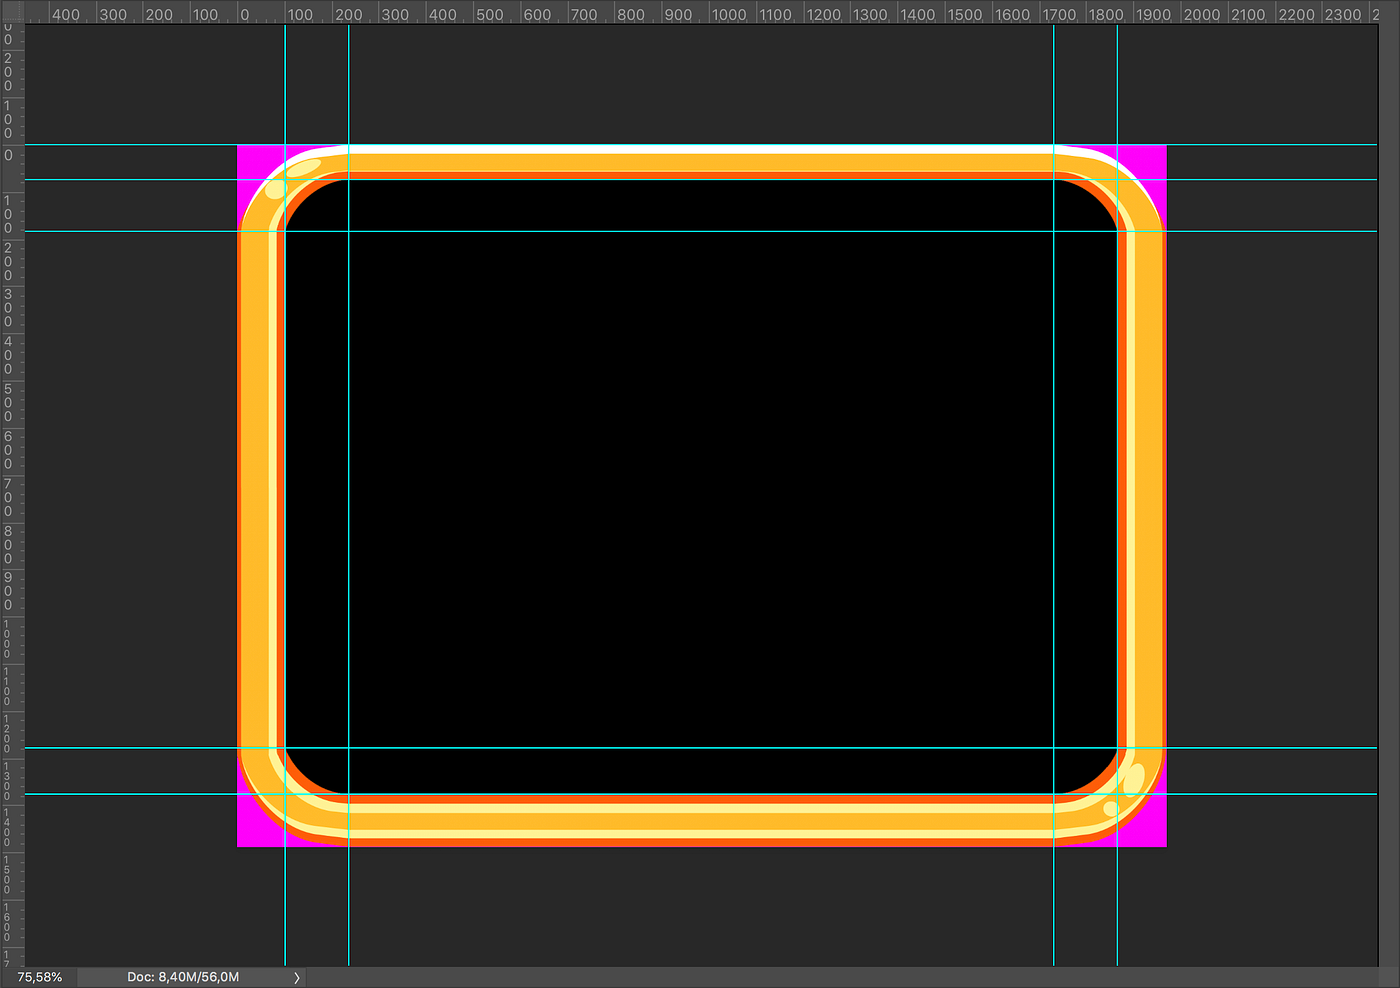The height and width of the screenshot is (988, 1400).
Task: Click the horizontal ruler at the top
Action: [700, 13]
